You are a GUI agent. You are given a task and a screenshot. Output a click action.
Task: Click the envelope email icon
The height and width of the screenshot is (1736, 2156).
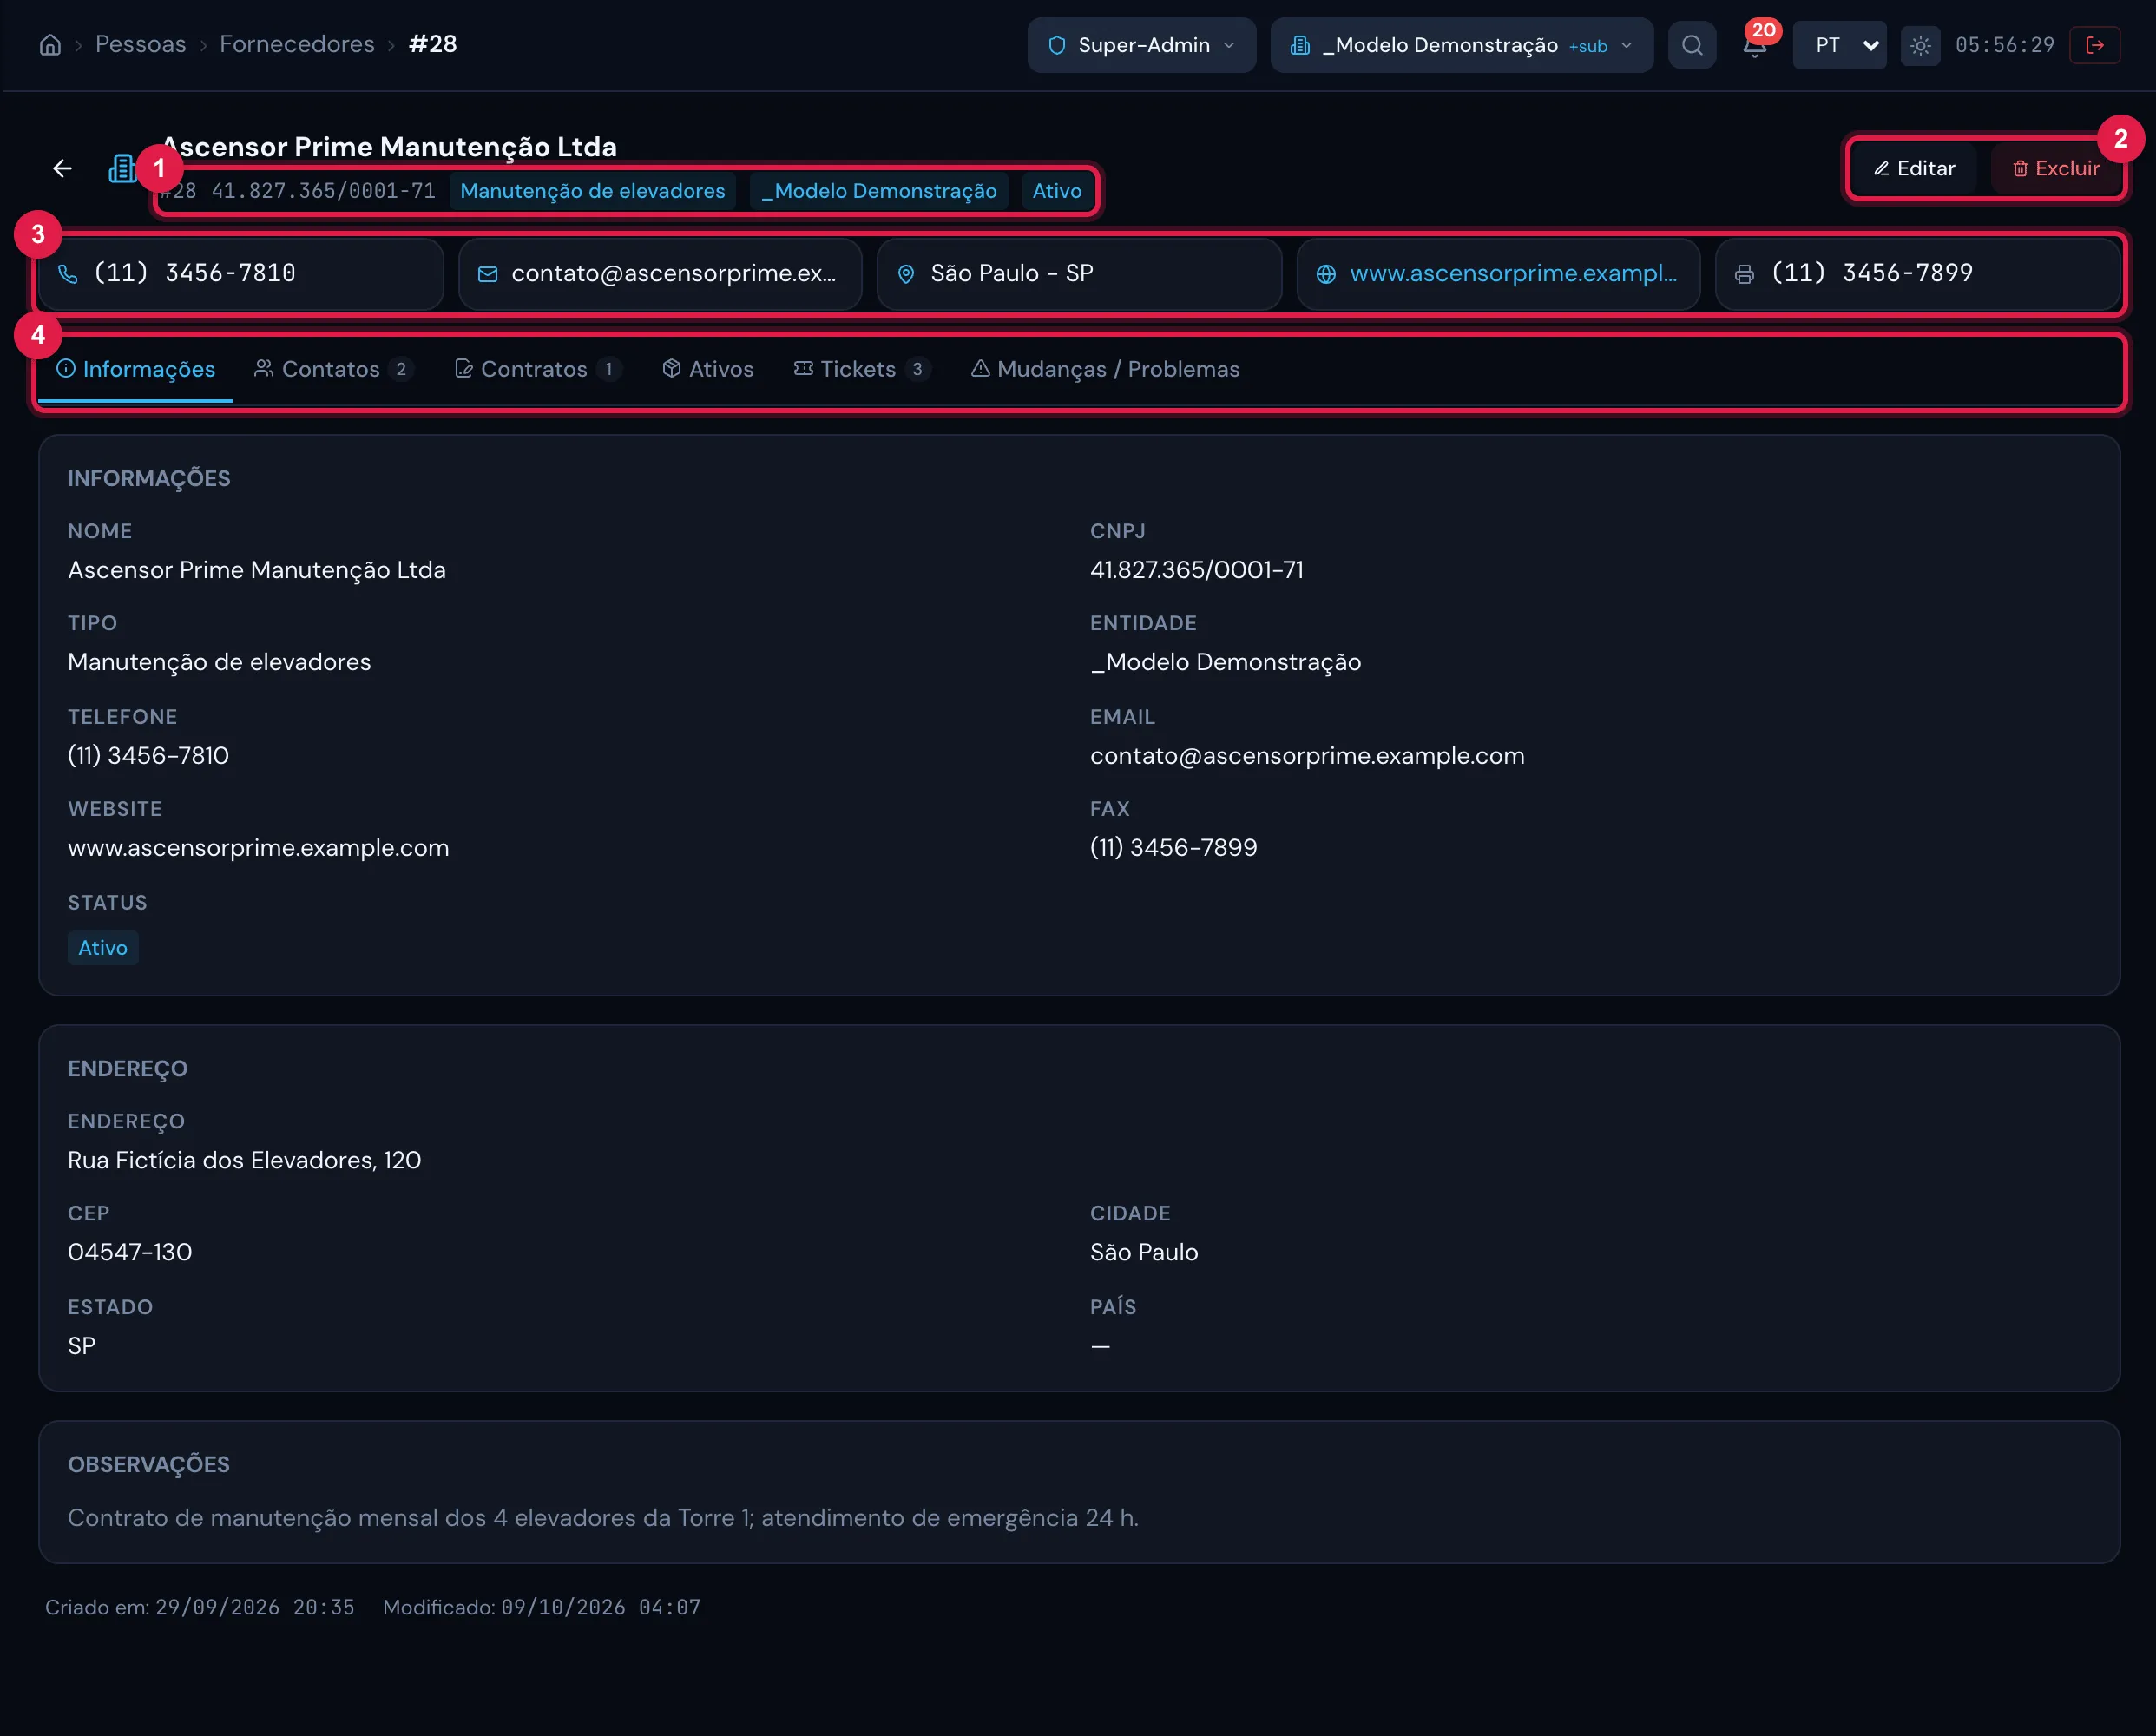pyautogui.click(x=487, y=273)
